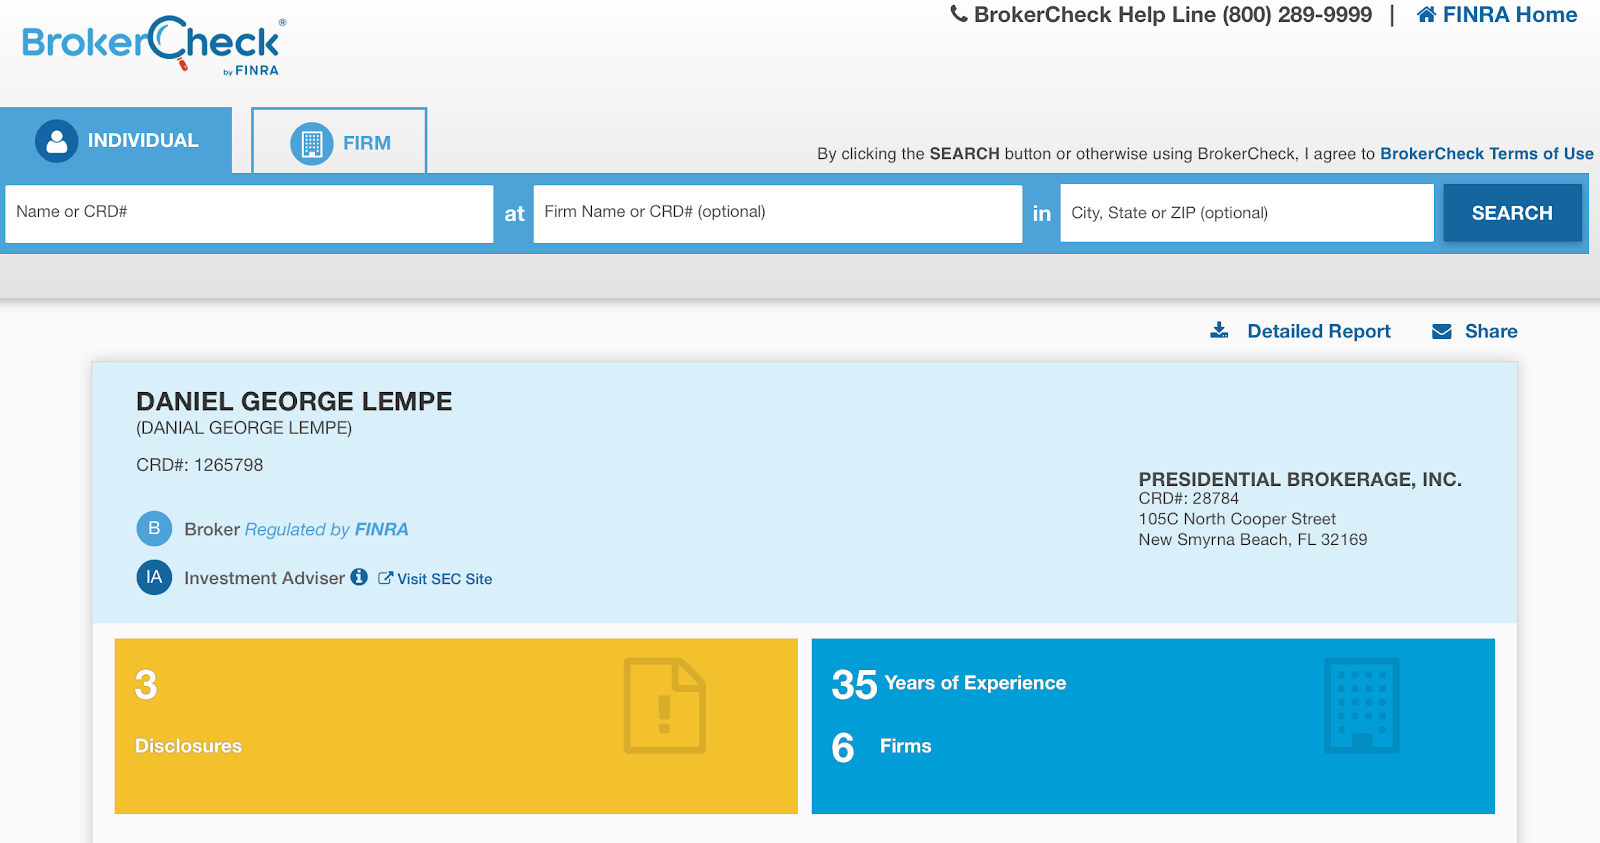Viewport: 1600px width, 843px height.
Task: Click the info icon beside Investment Adviser
Action: coord(359,577)
